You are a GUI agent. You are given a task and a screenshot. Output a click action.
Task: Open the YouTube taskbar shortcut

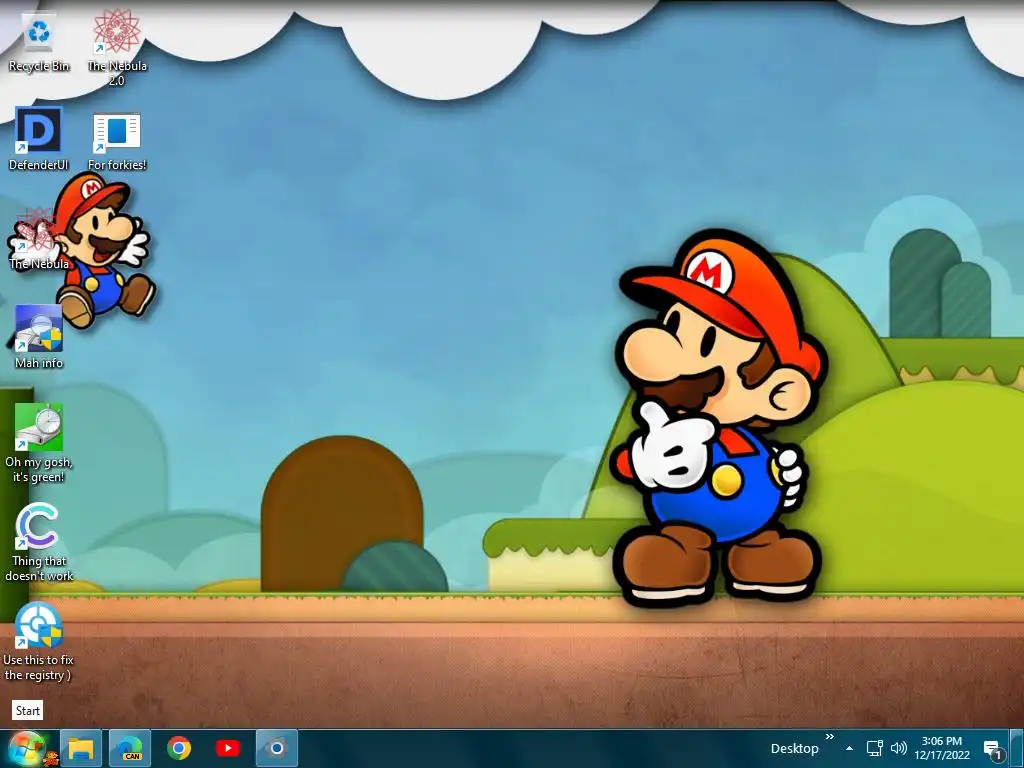point(228,748)
